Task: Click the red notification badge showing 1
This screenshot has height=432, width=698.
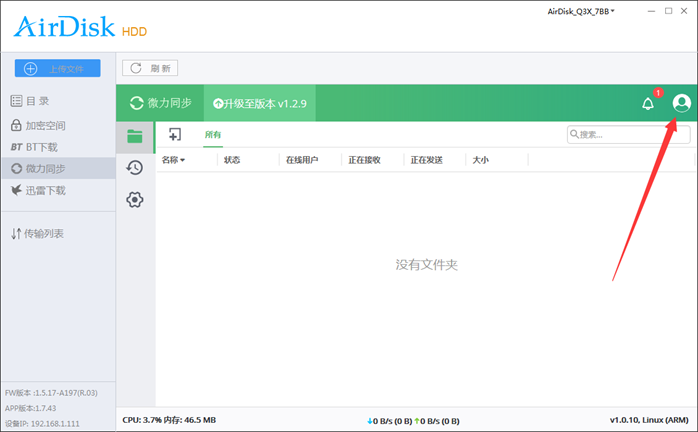Action: click(658, 93)
